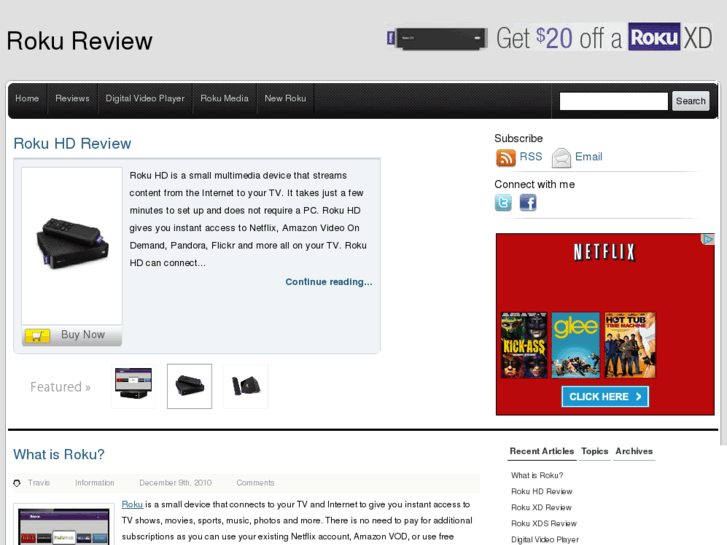Image resolution: width=727 pixels, height=545 pixels.
Task: Click the Continue reading link
Action: (x=329, y=282)
